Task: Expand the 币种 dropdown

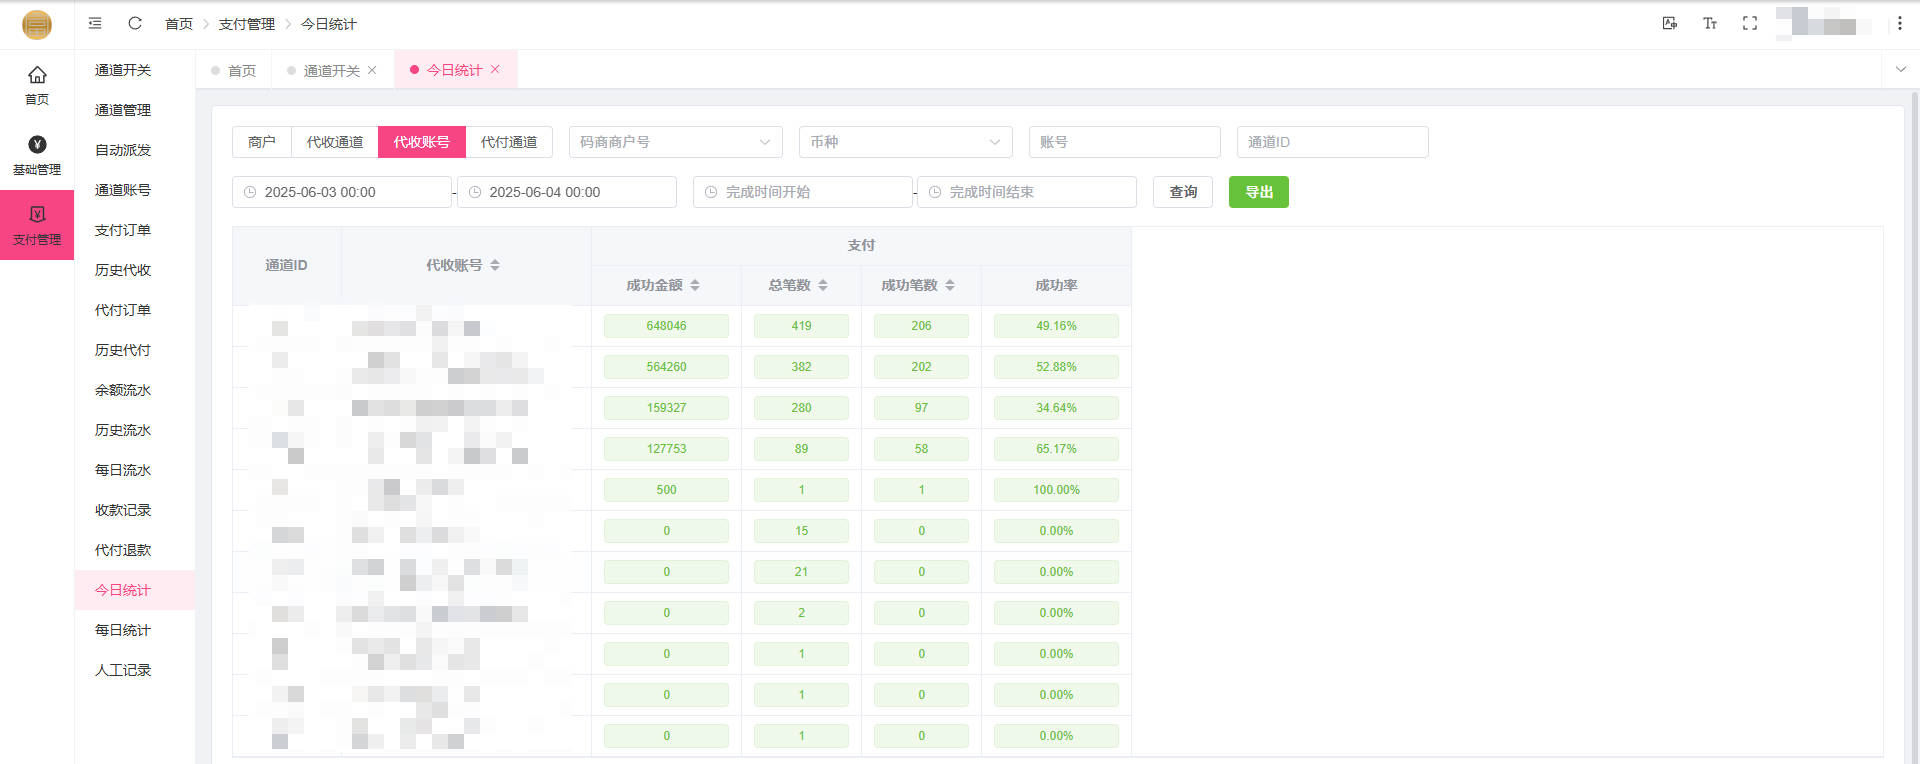Action: (x=905, y=142)
